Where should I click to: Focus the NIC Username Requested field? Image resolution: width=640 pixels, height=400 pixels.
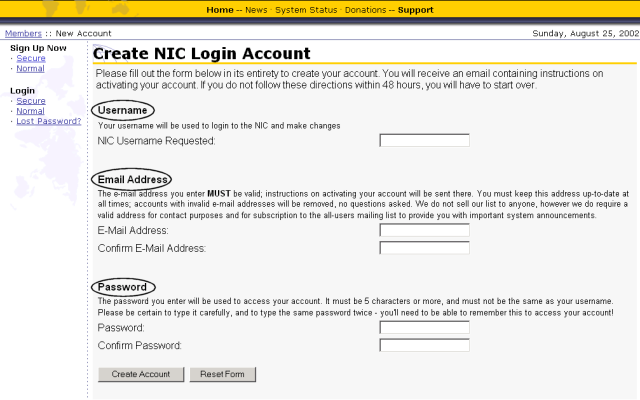pyautogui.click(x=424, y=141)
